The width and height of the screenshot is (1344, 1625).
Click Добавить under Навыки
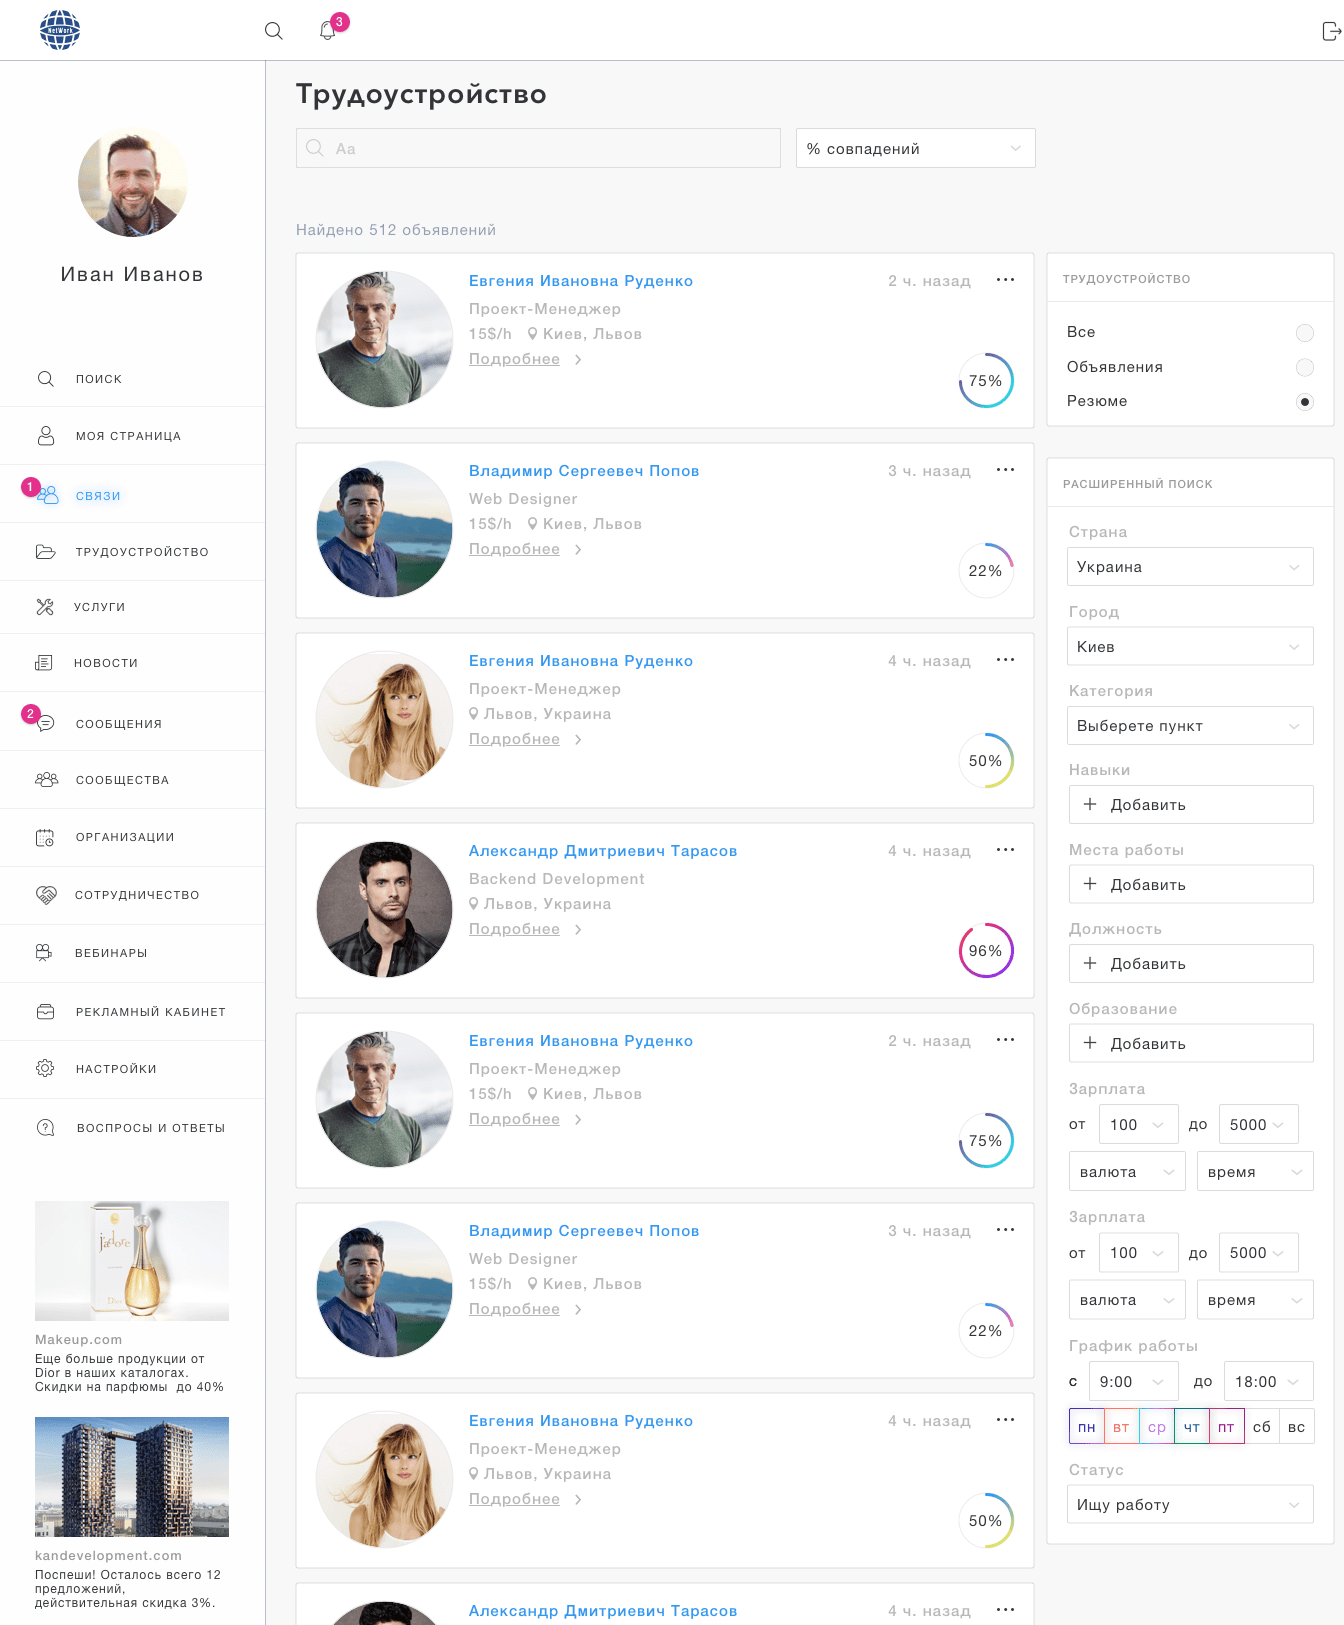click(x=1190, y=805)
